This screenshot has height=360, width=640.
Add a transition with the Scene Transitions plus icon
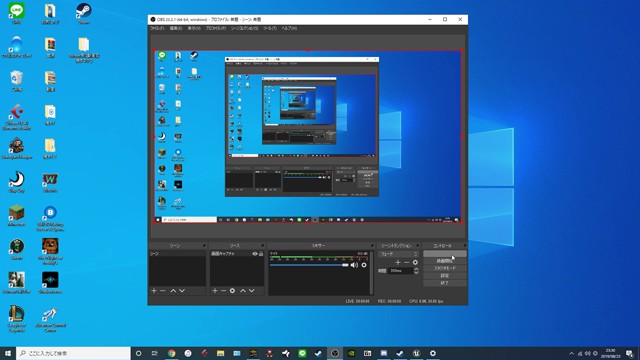[398, 262]
